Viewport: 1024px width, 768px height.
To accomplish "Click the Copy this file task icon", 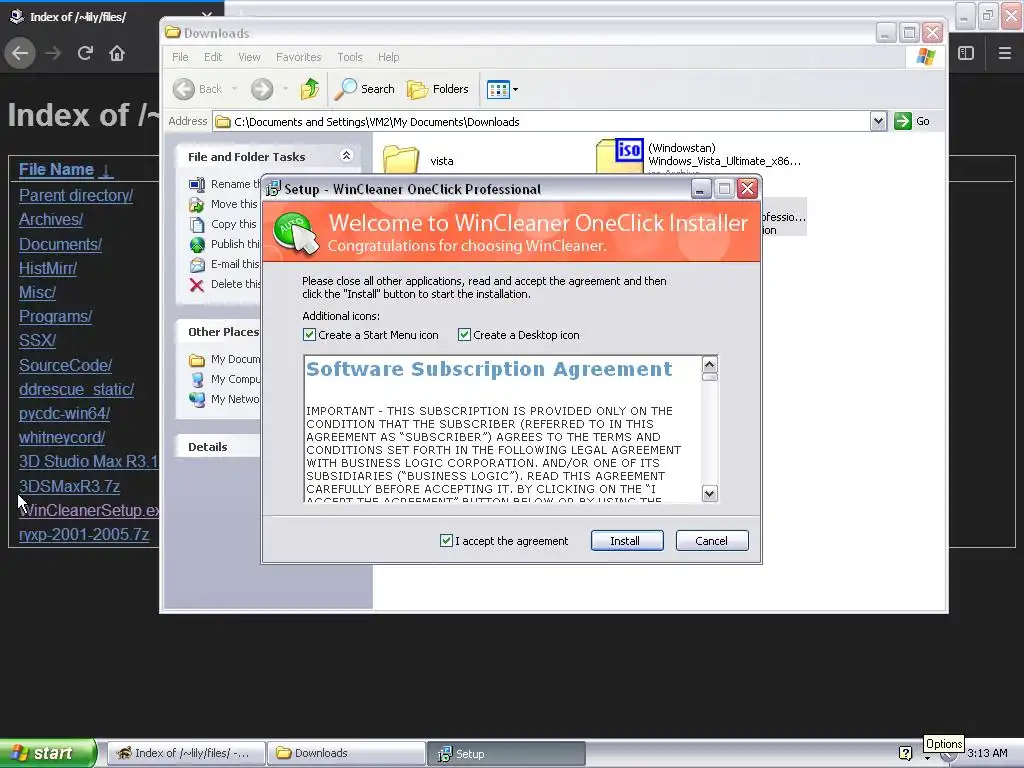I will 197,225.
